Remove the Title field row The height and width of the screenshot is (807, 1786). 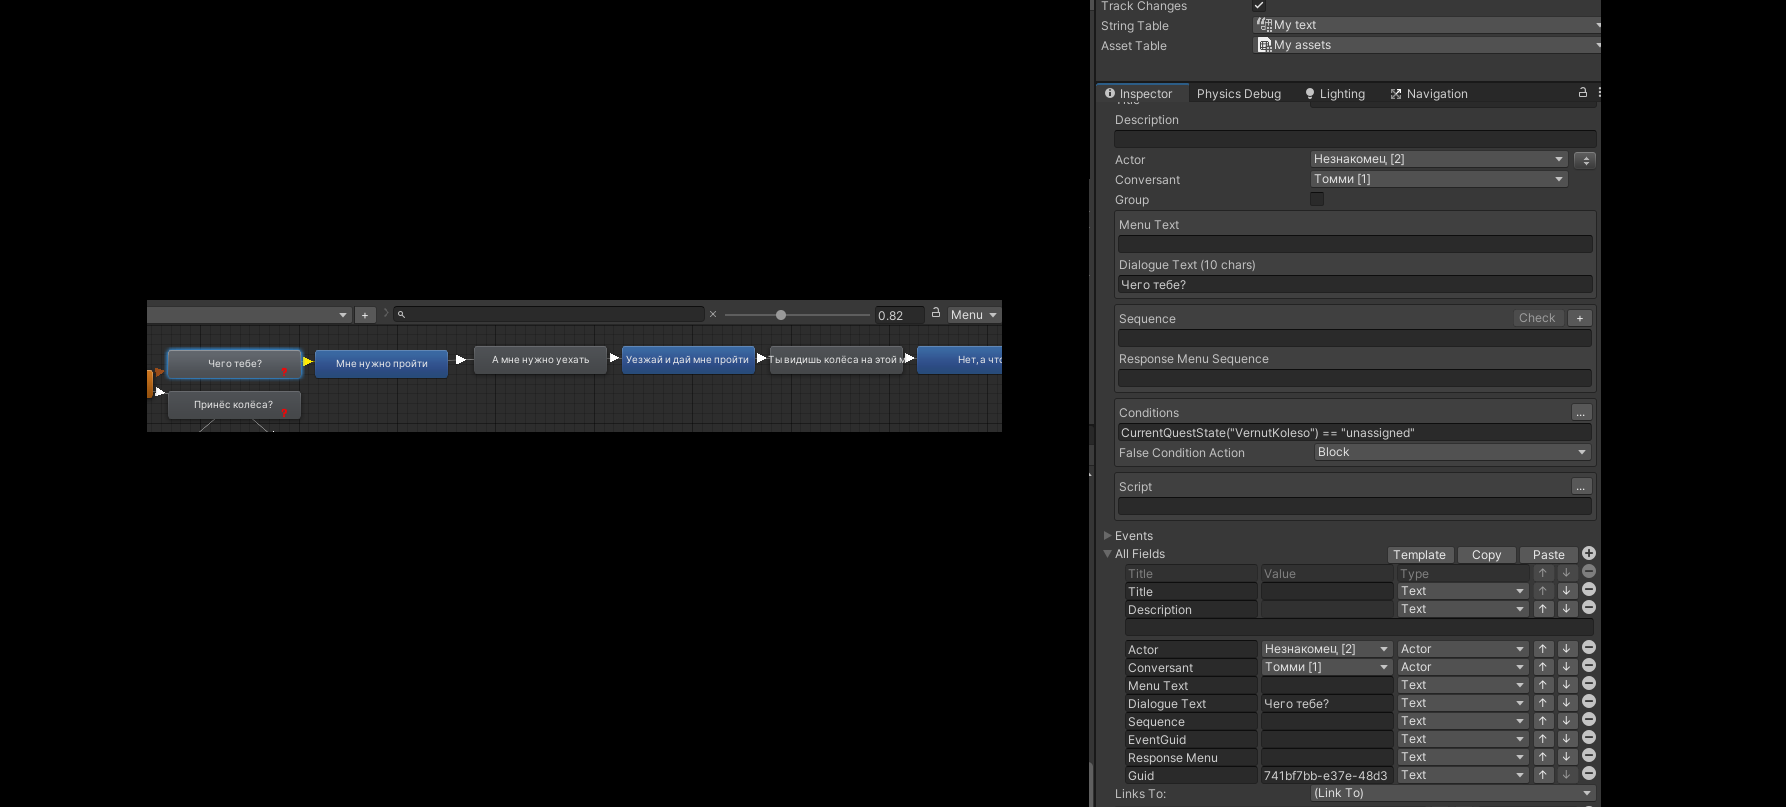click(1589, 590)
